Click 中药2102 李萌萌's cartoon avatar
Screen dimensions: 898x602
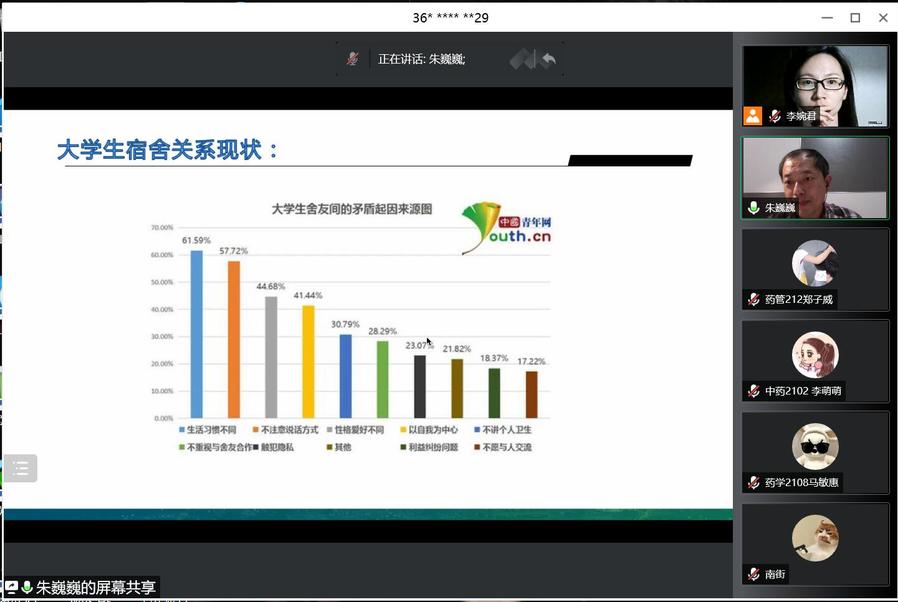[815, 355]
